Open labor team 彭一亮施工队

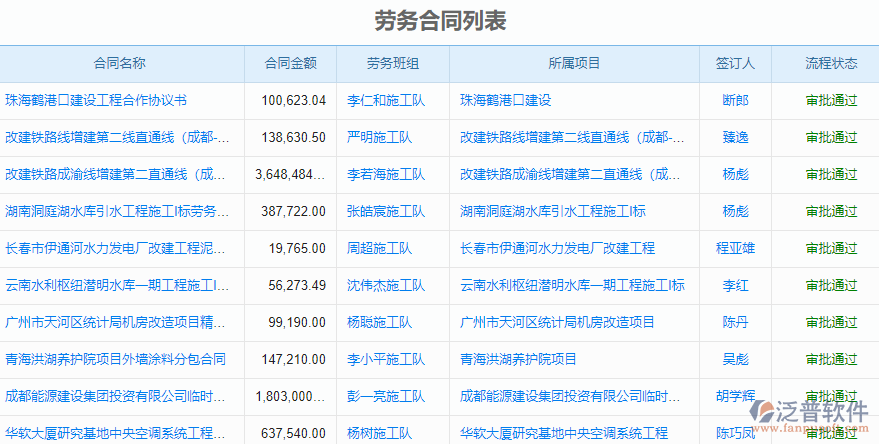386,396
